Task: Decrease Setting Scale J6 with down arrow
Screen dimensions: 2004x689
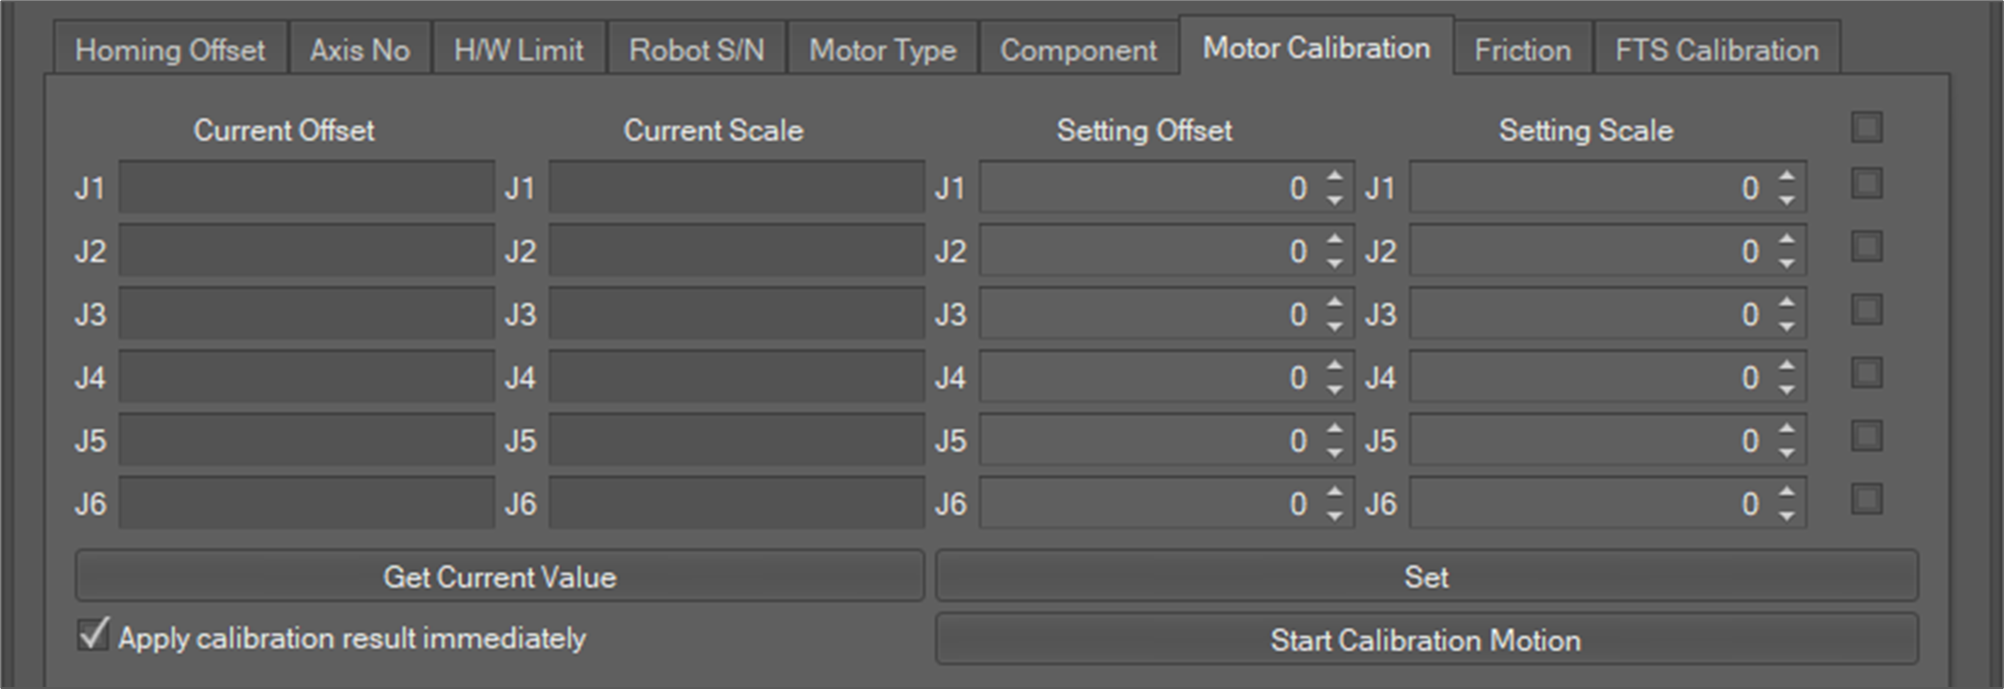Action: click(1787, 516)
